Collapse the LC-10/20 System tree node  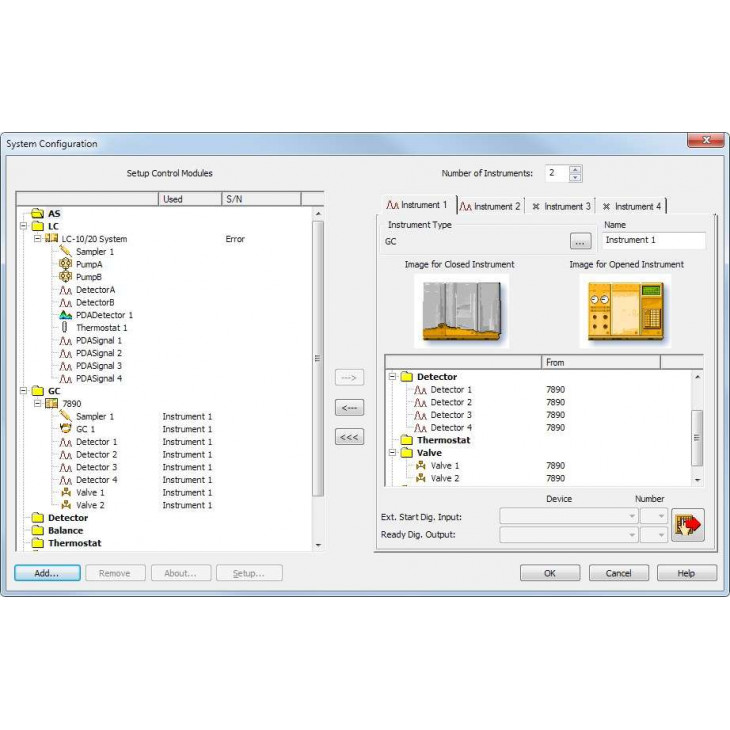tap(38, 239)
